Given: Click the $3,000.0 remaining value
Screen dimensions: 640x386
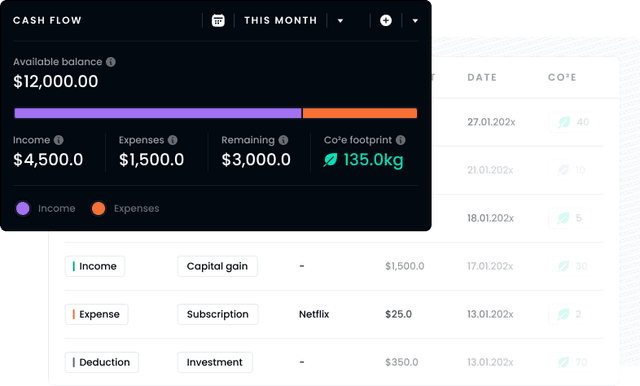Looking at the screenshot, I should pos(256,160).
